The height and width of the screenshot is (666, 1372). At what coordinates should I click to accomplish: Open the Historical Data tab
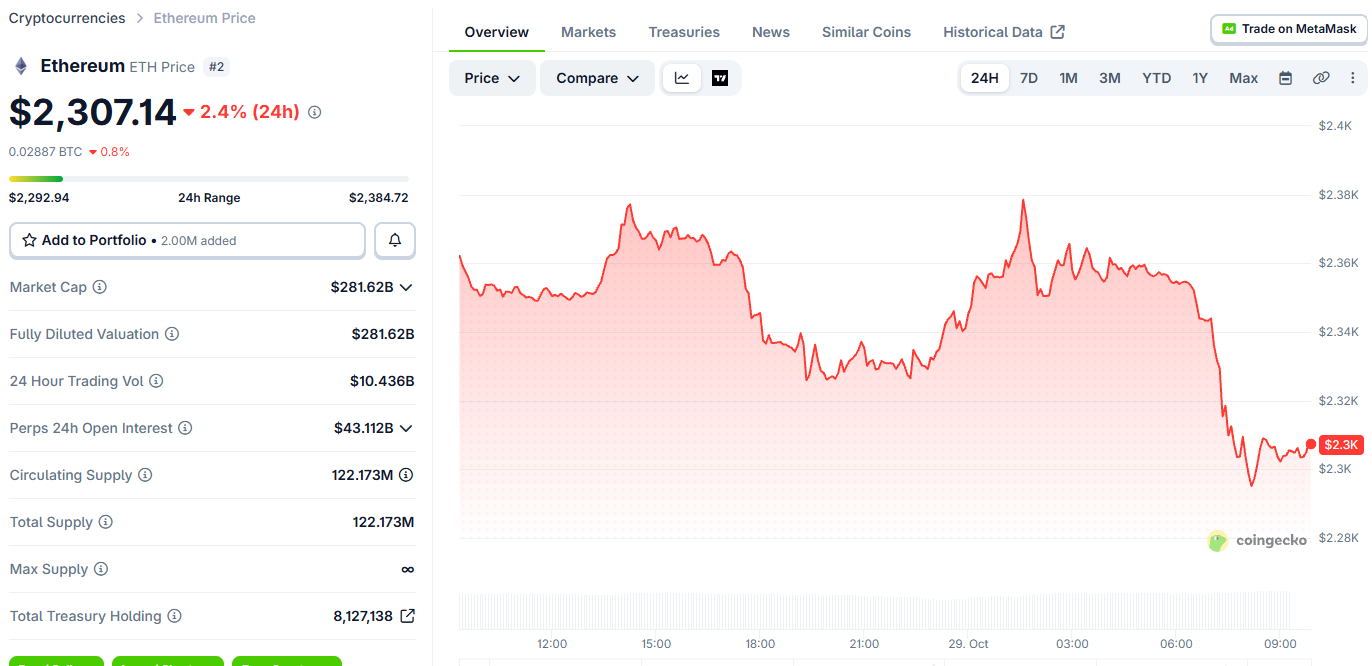[x=1004, y=32]
